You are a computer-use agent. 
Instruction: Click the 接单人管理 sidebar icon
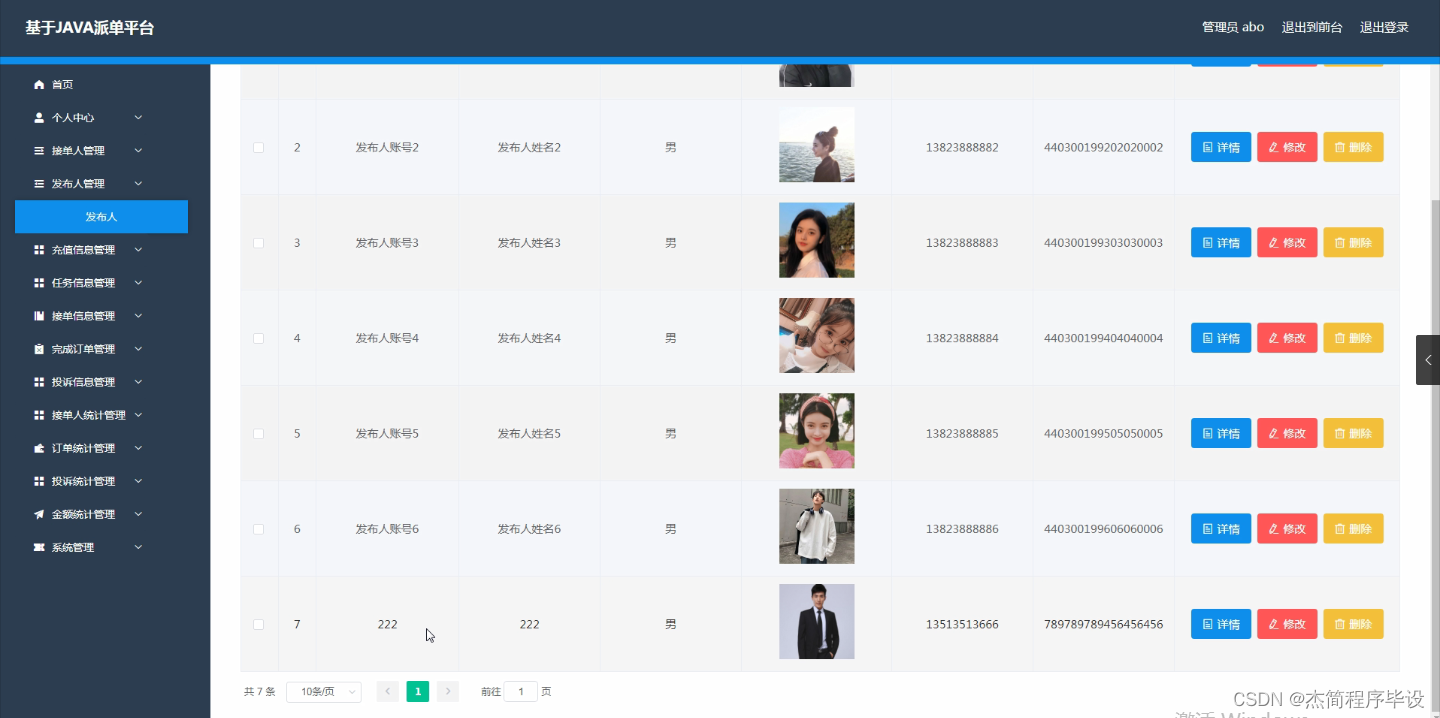[x=36, y=150]
